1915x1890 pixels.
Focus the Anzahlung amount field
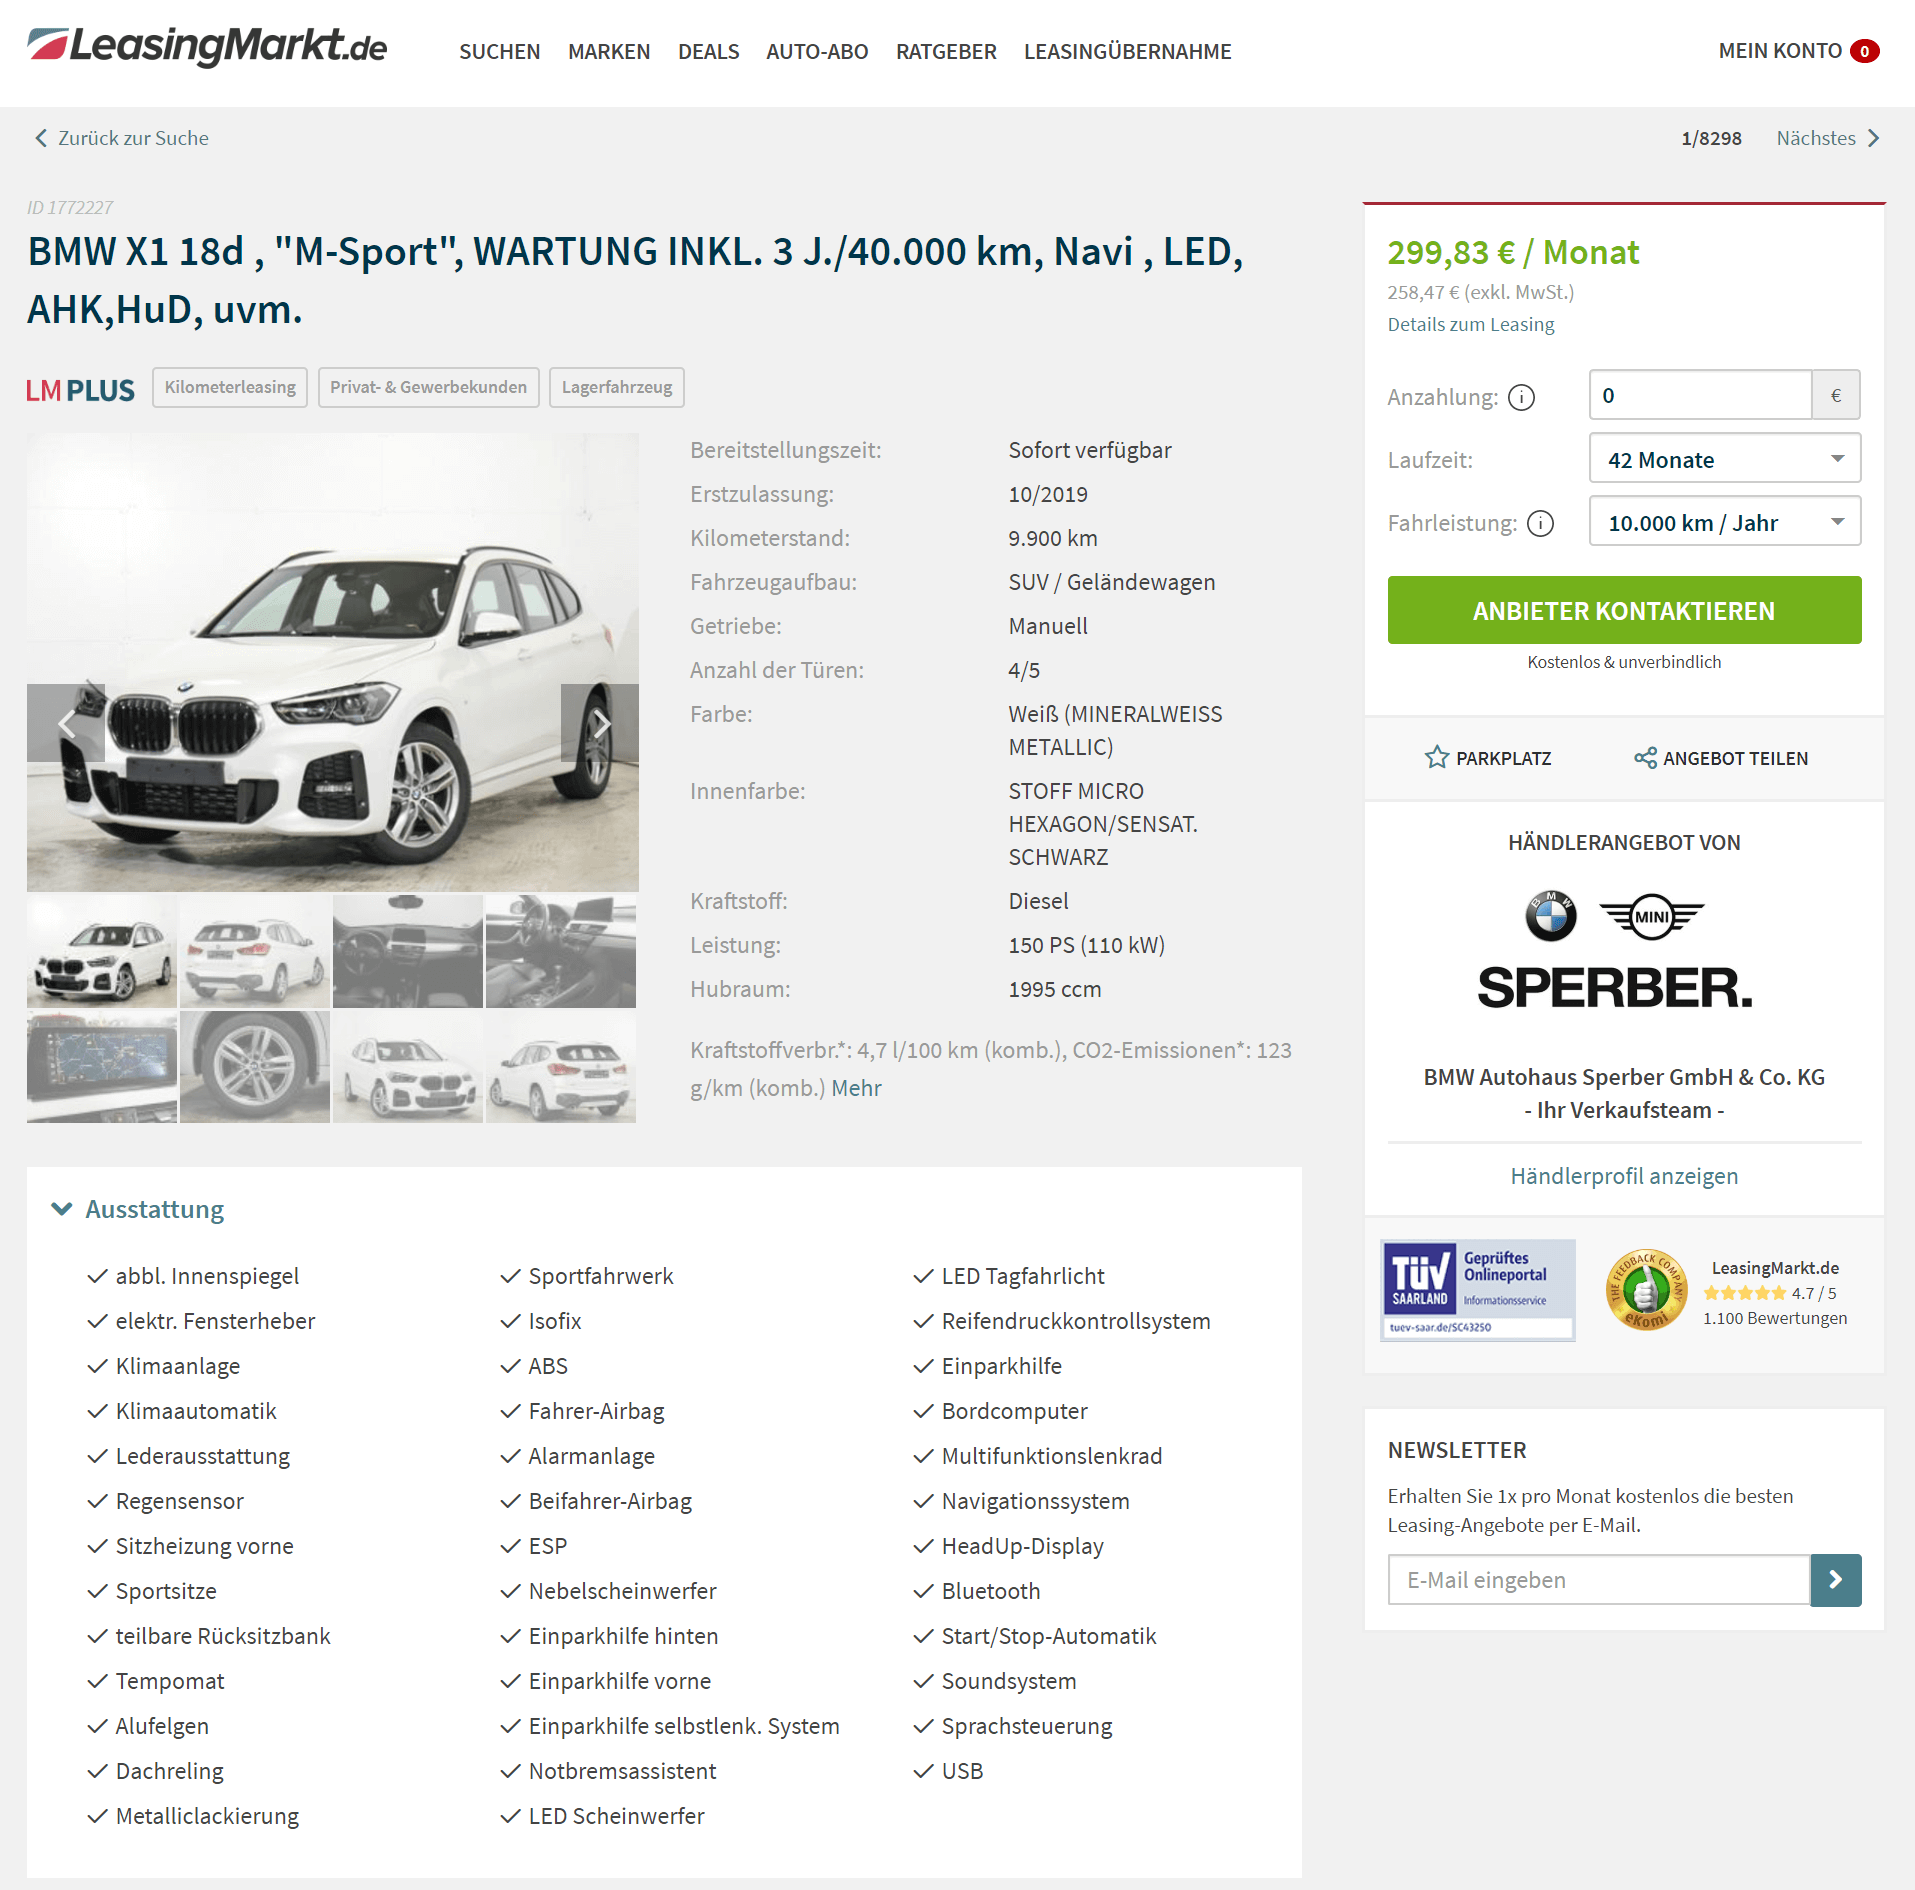click(1700, 395)
